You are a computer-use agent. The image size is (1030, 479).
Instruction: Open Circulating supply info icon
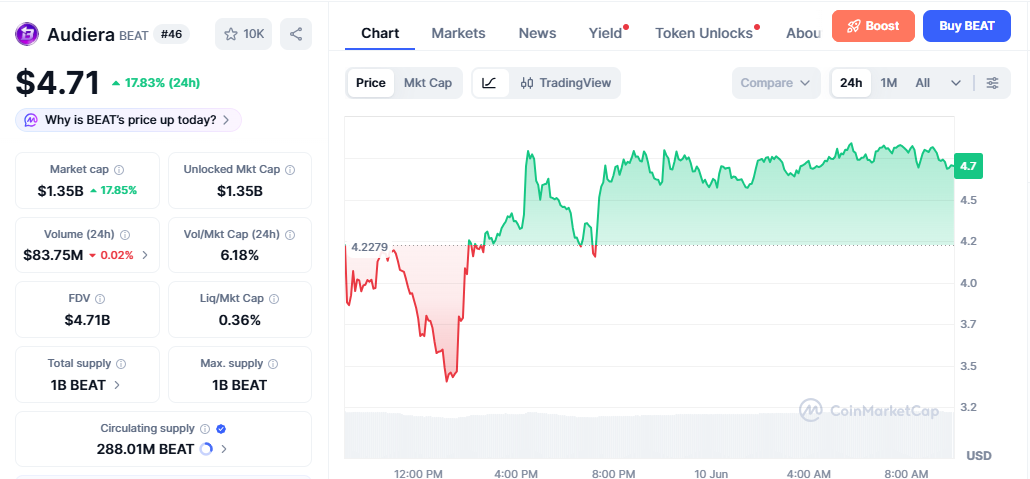[x=205, y=428]
